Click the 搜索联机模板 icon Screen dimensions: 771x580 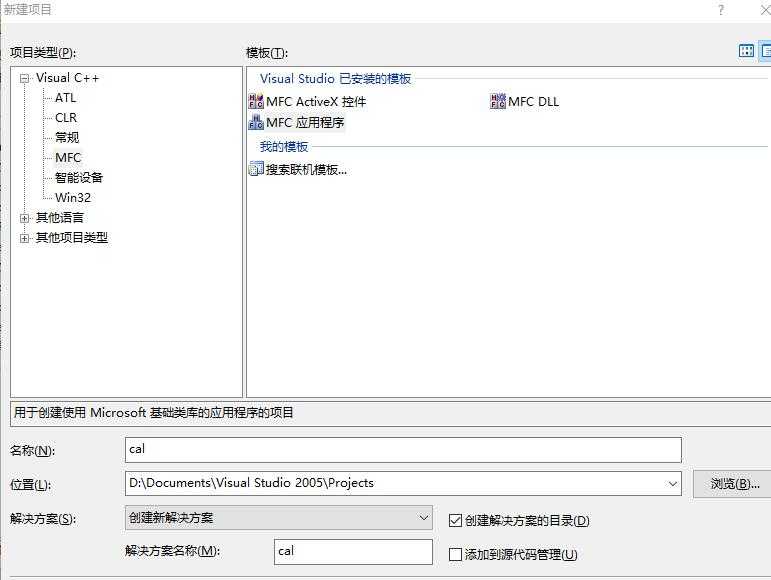[x=256, y=169]
